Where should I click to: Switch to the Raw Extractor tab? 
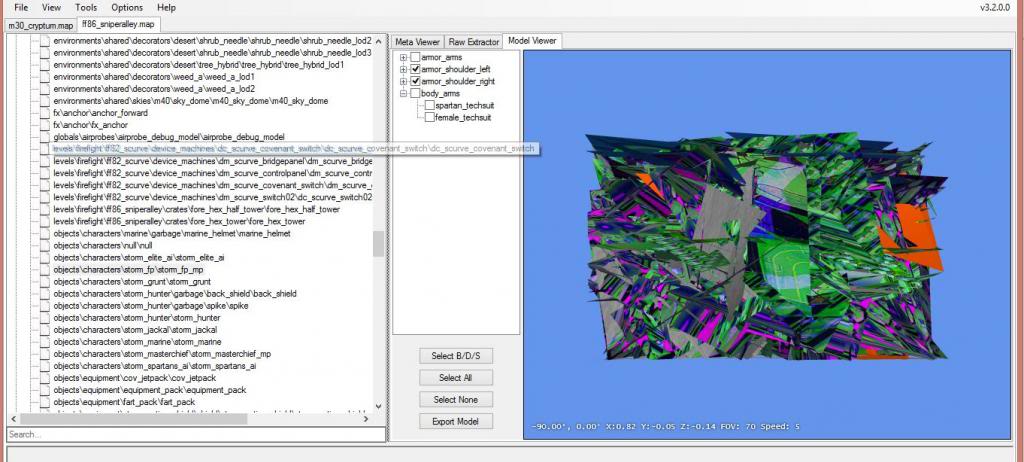473,42
